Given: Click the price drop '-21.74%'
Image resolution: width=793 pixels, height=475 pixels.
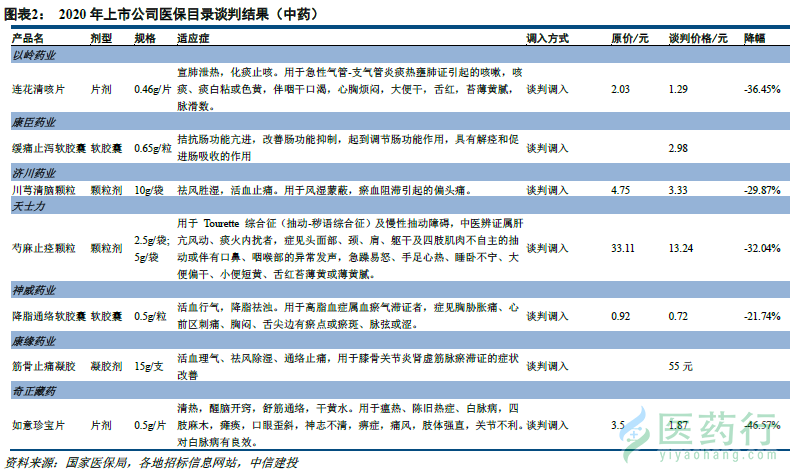Looking at the screenshot, I should [x=762, y=316].
